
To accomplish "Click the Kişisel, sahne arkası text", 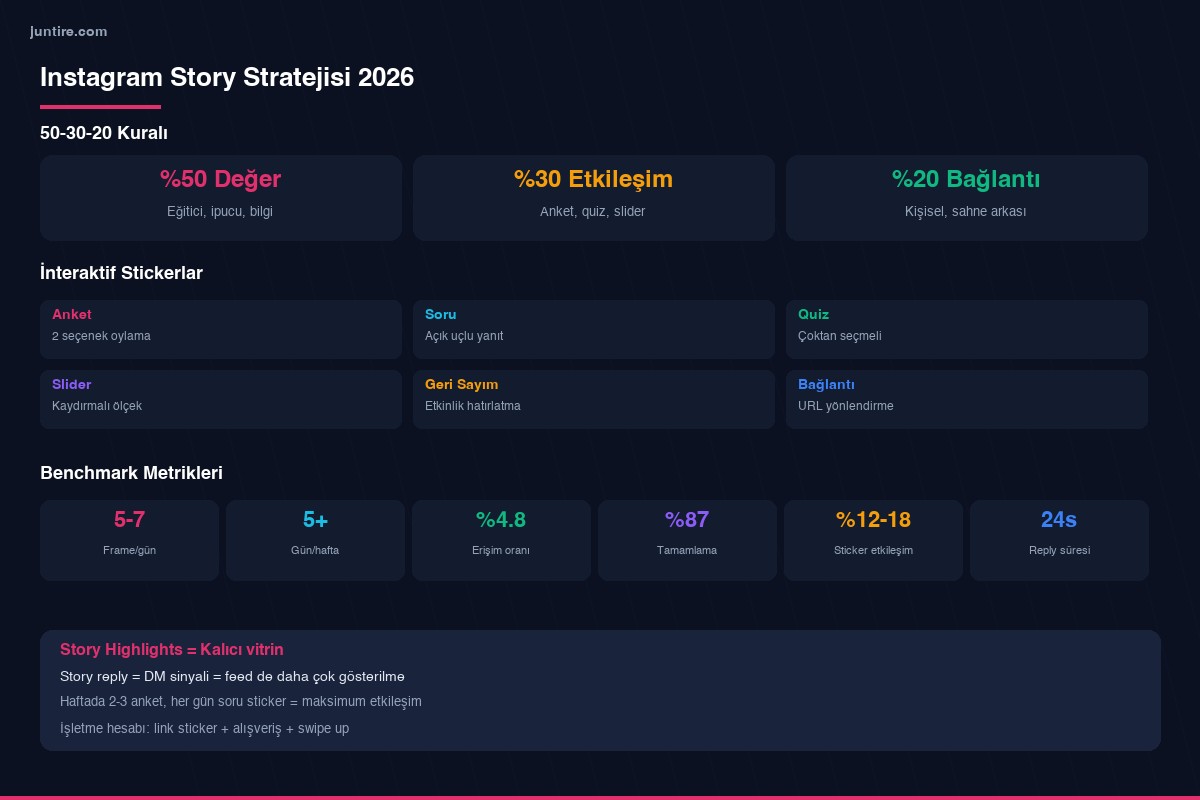I will 966,212.
